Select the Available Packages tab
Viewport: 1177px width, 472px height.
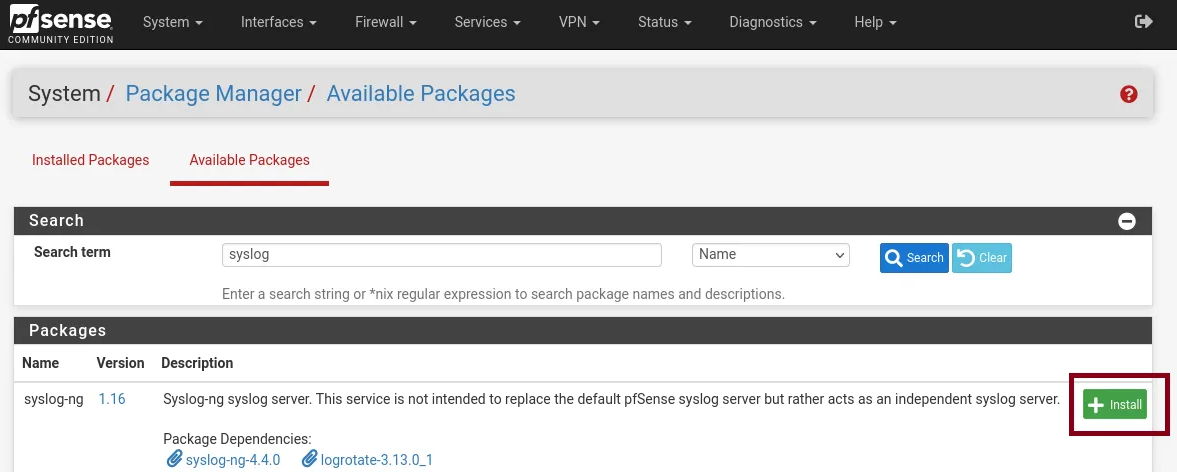(249, 160)
